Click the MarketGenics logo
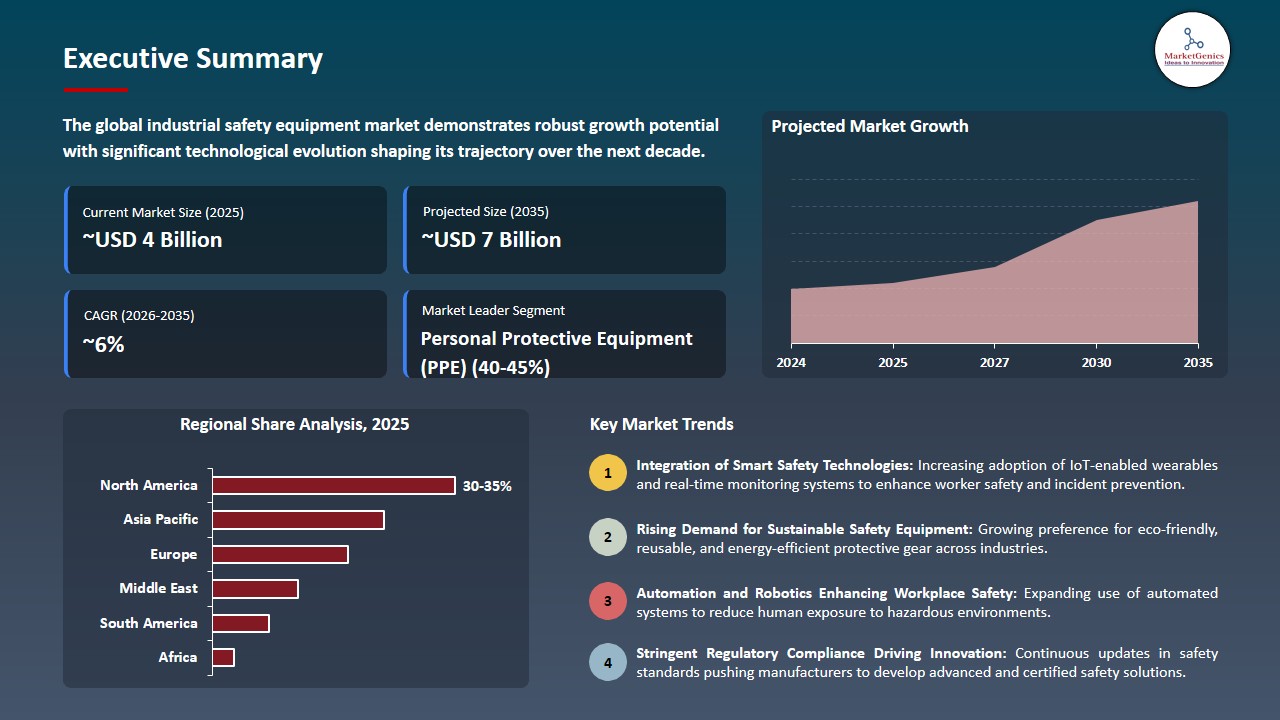This screenshot has width=1280, height=720. coord(1191,49)
